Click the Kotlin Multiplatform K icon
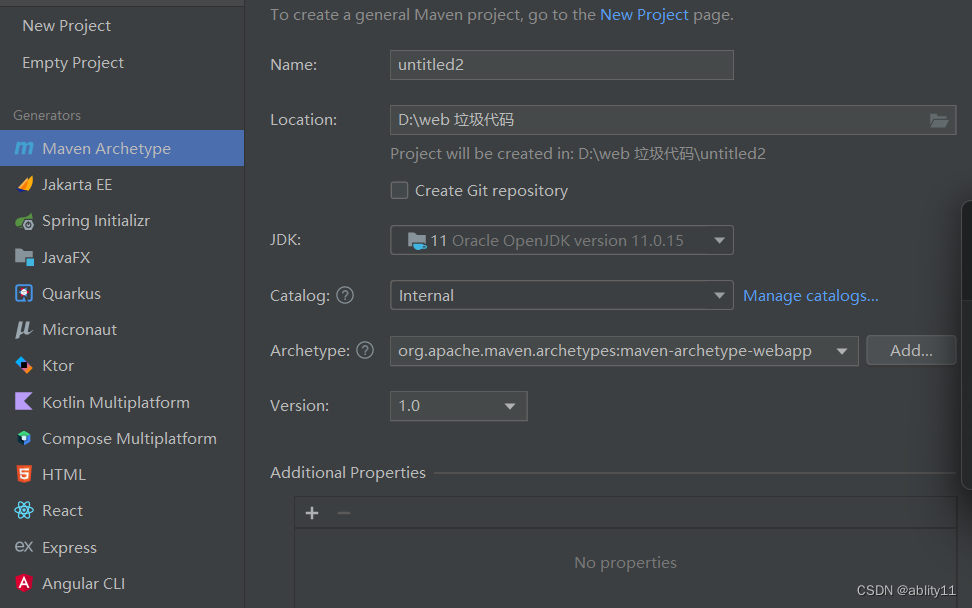Image resolution: width=972 pixels, height=608 pixels. (x=24, y=402)
